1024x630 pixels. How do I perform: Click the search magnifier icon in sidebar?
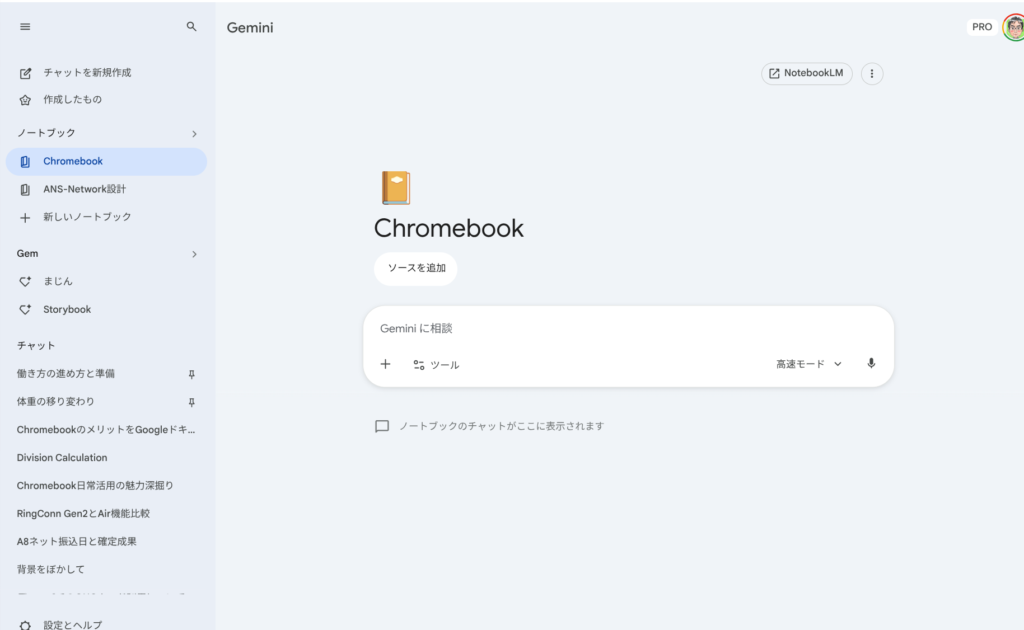click(191, 27)
